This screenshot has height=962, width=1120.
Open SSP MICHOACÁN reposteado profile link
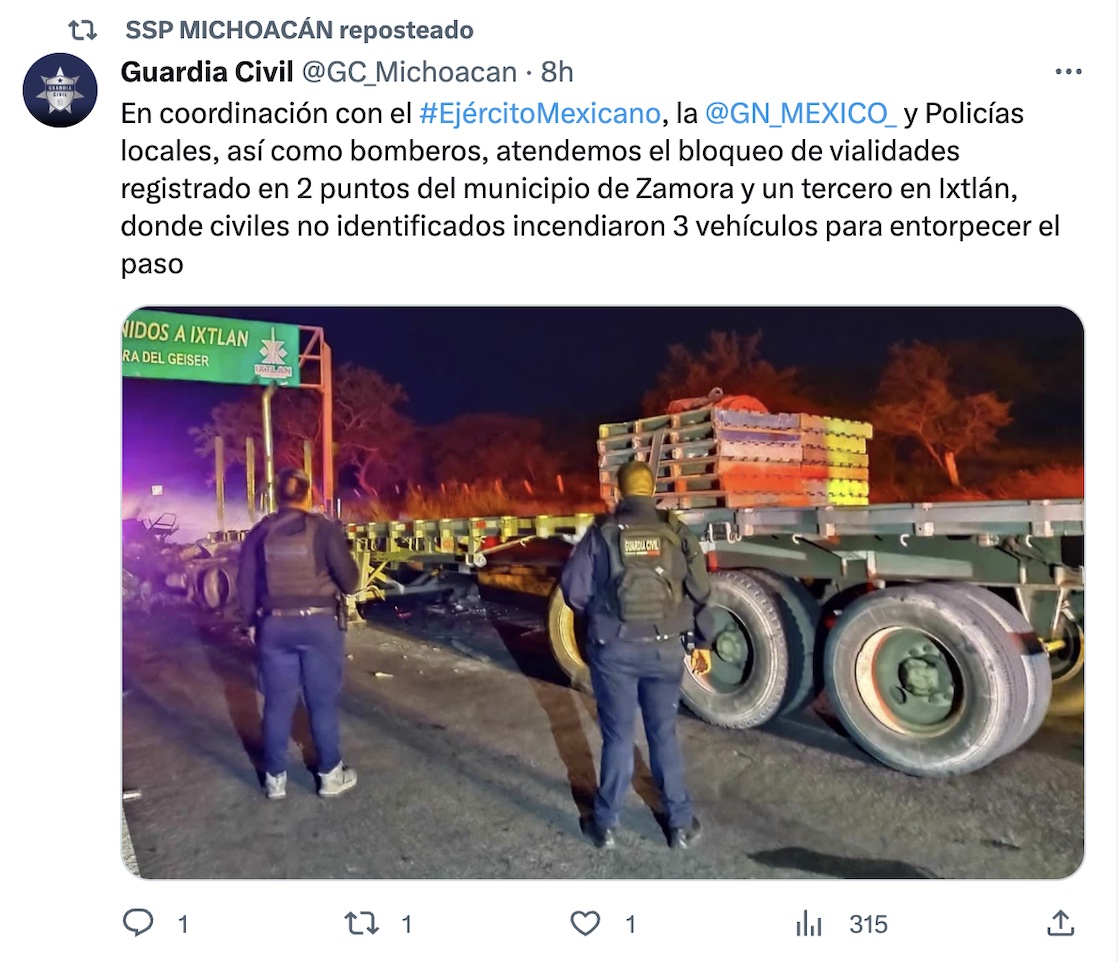coord(299,30)
